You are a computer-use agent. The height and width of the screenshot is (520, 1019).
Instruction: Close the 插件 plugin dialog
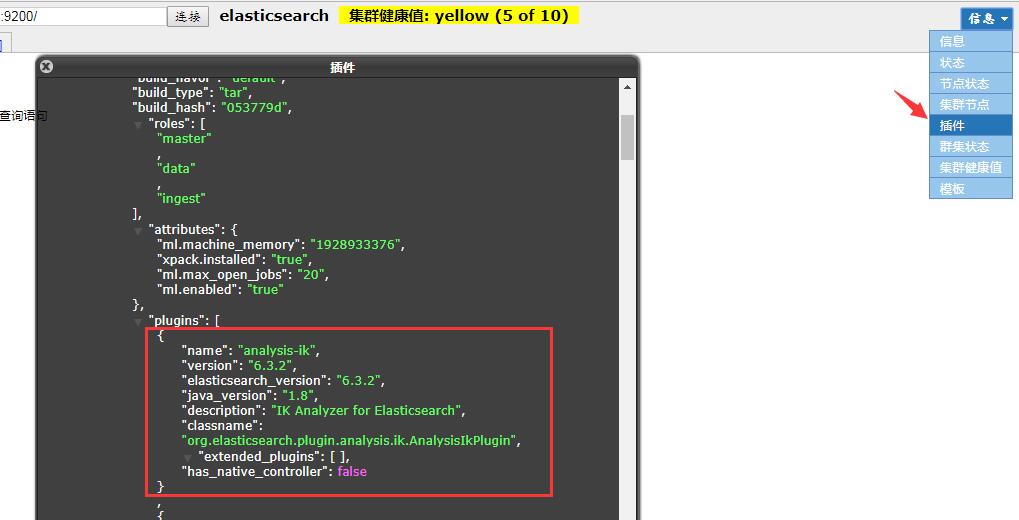[46, 66]
